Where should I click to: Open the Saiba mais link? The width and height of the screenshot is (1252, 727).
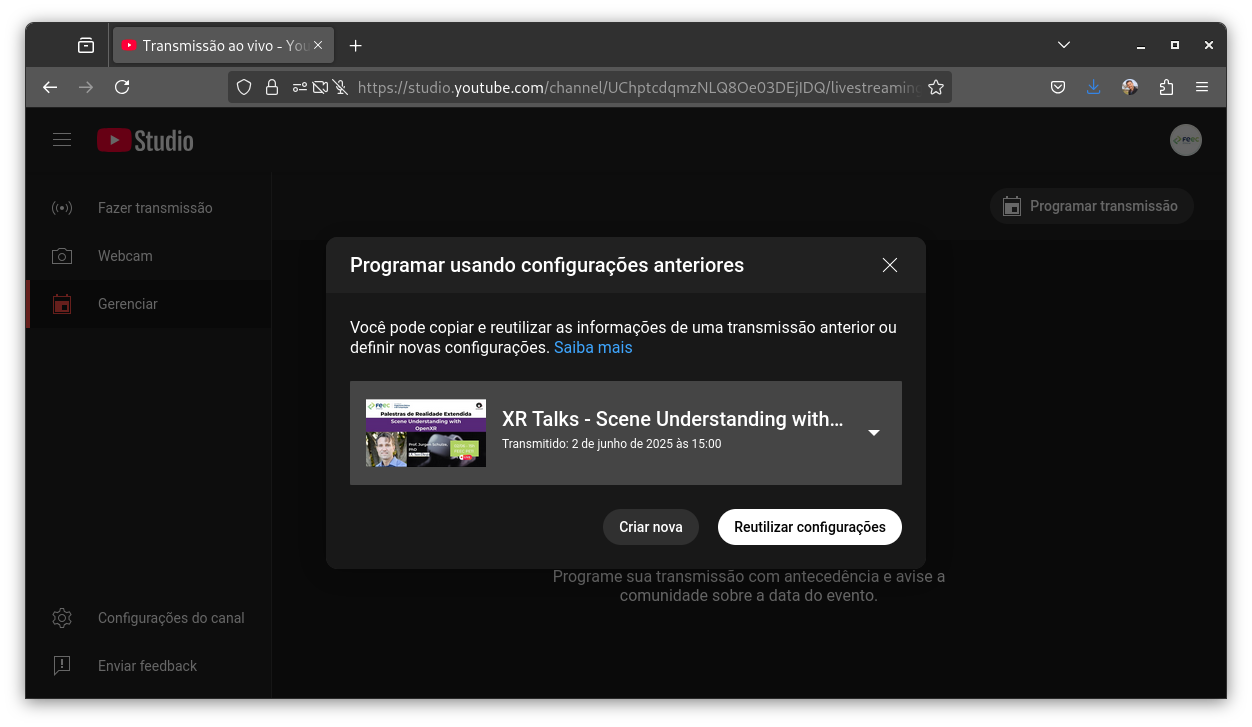[x=593, y=347]
